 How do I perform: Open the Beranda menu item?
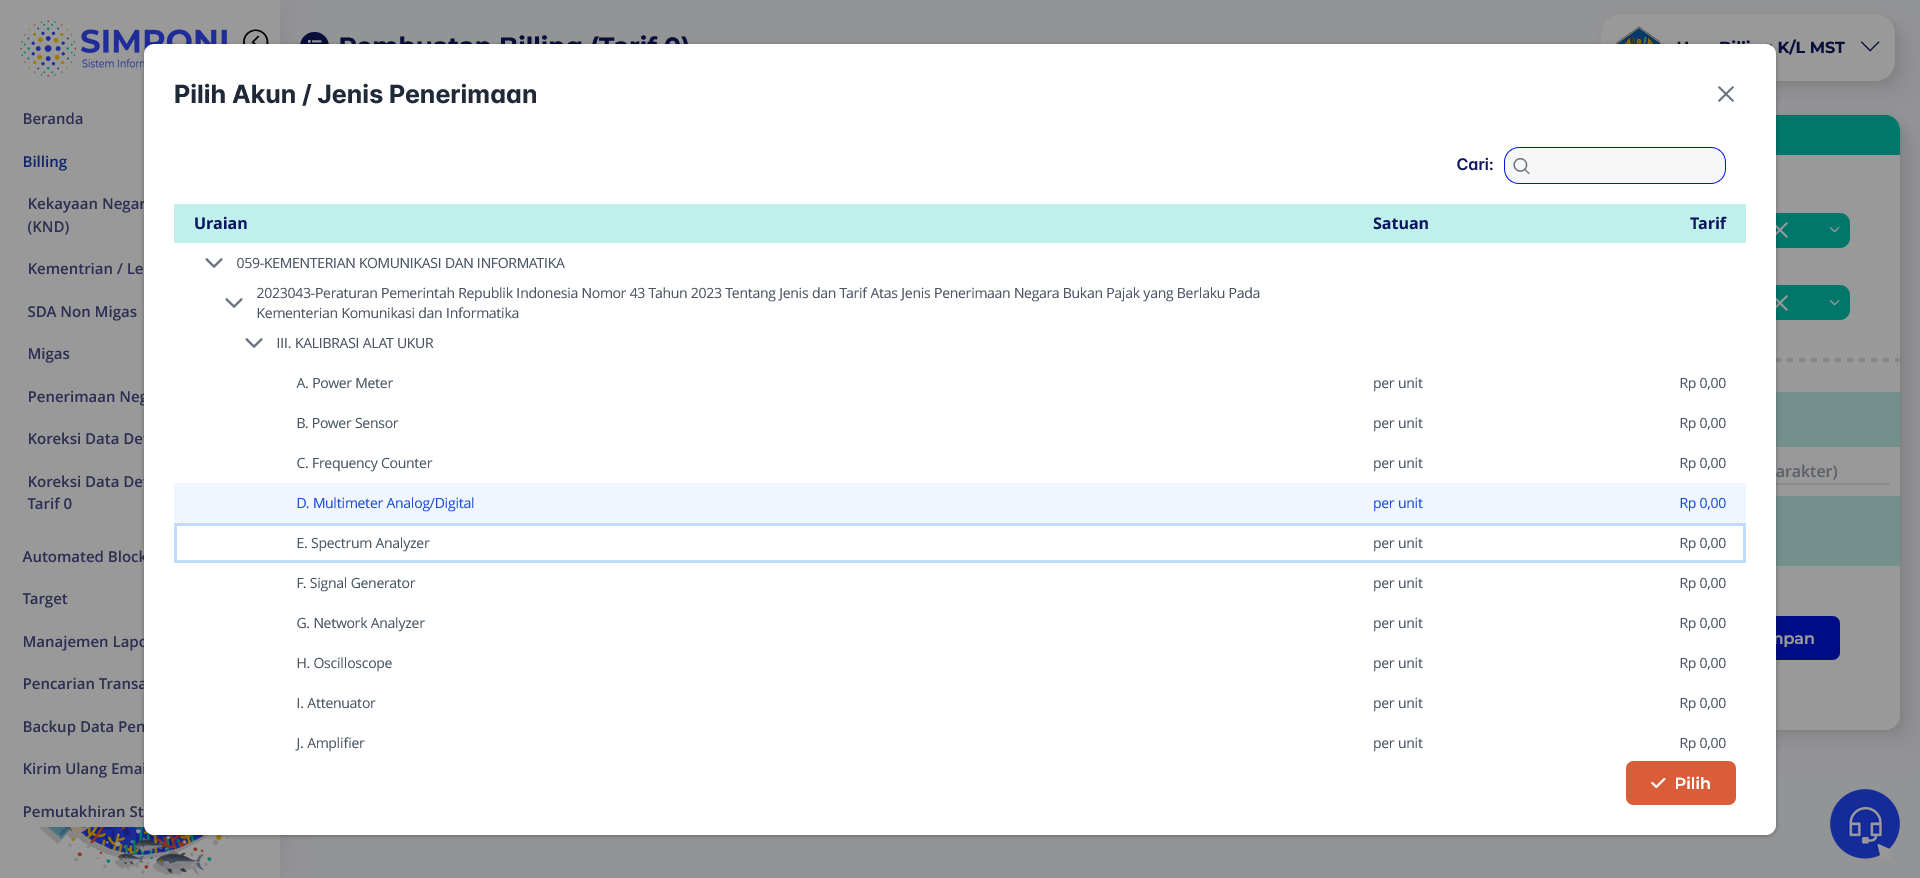point(53,119)
